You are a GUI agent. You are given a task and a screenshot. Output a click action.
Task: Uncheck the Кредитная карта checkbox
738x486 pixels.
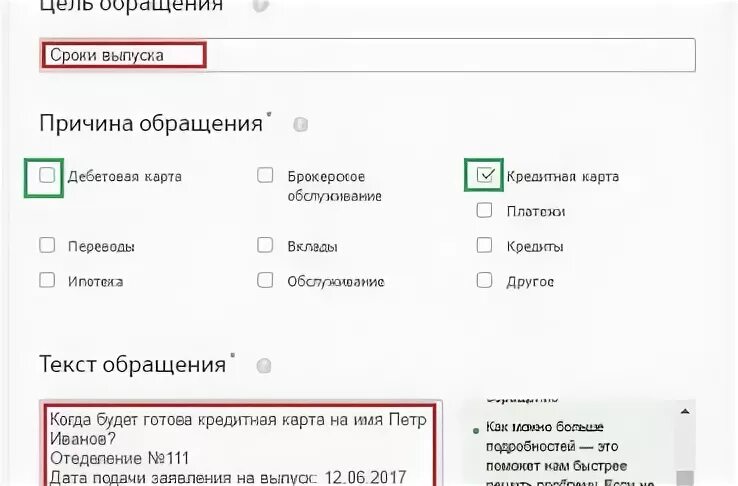click(x=485, y=175)
